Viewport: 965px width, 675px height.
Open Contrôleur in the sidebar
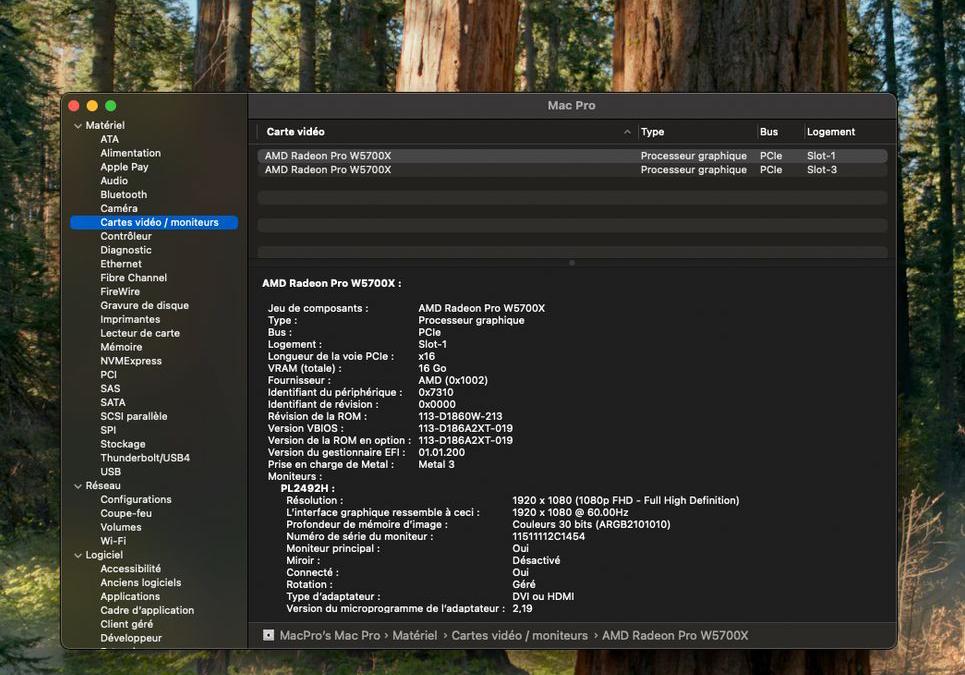126,236
